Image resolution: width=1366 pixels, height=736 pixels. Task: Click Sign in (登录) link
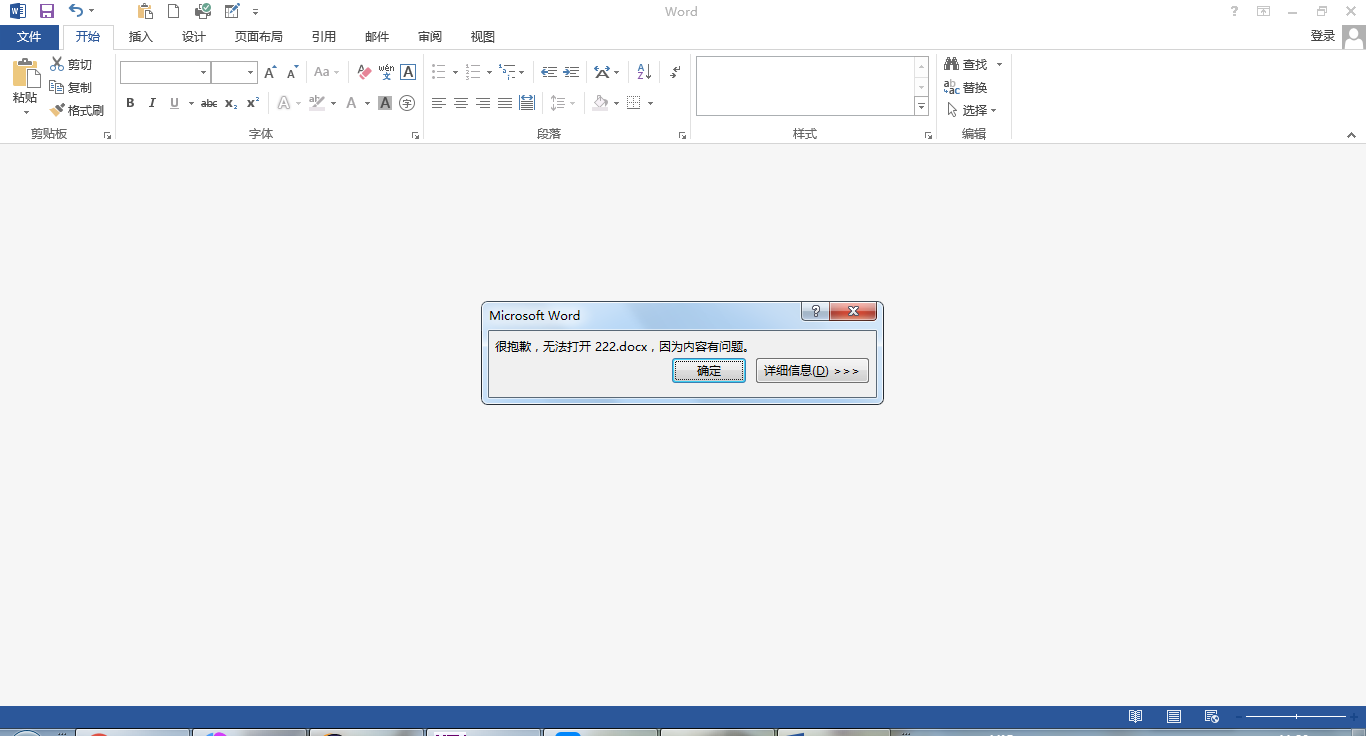pyautogui.click(x=1323, y=36)
